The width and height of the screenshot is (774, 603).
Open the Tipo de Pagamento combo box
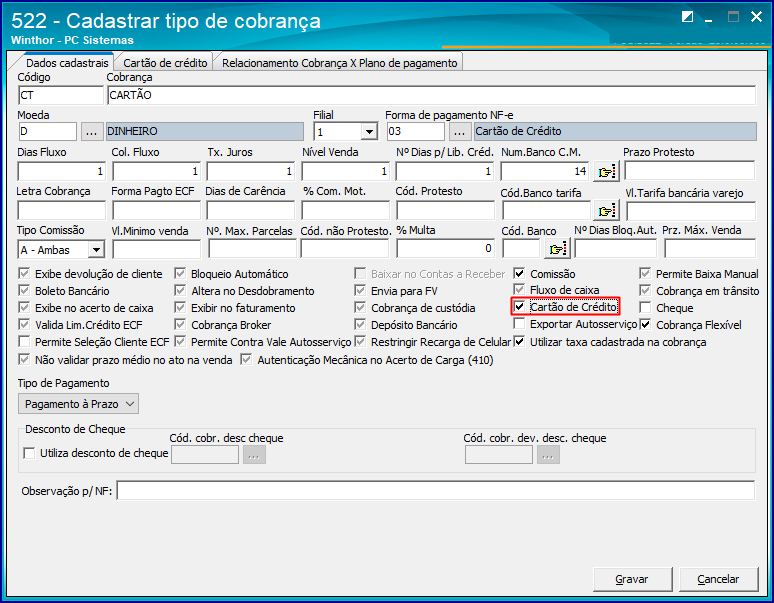pos(78,404)
